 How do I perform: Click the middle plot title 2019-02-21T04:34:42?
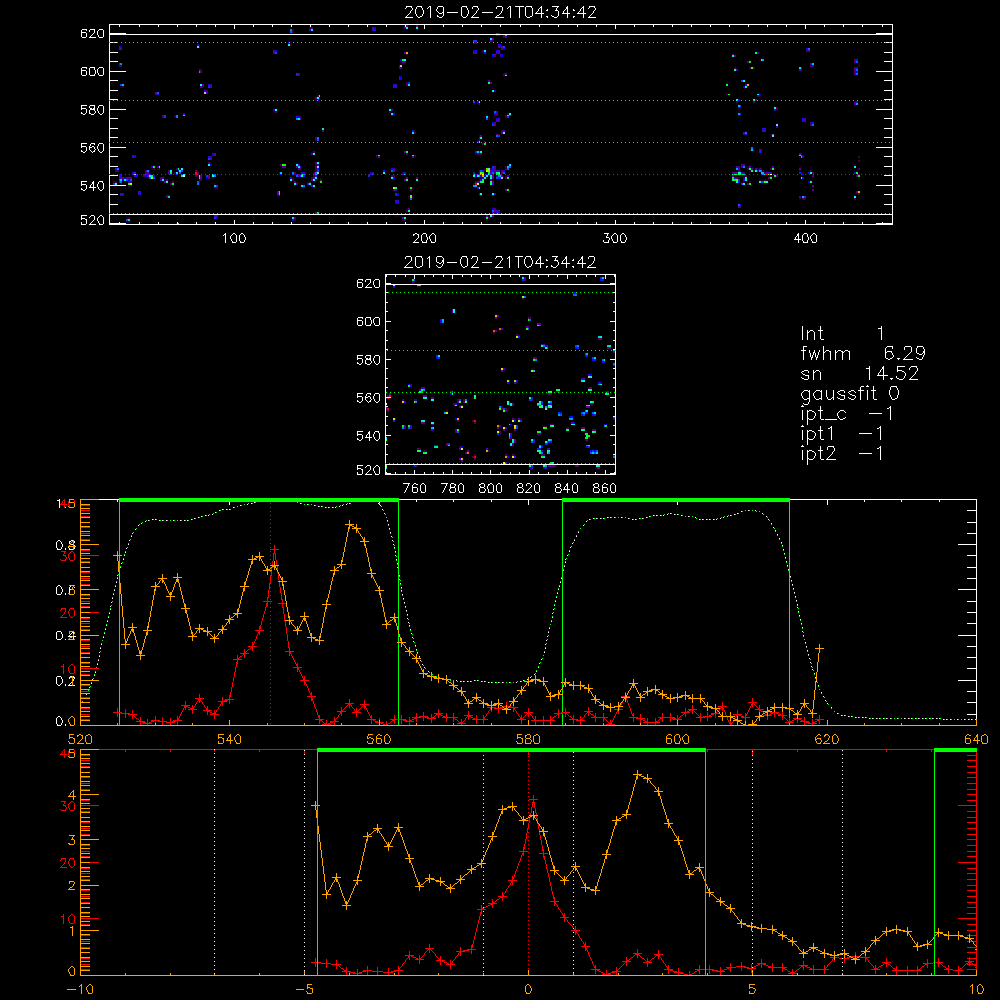tap(500, 262)
